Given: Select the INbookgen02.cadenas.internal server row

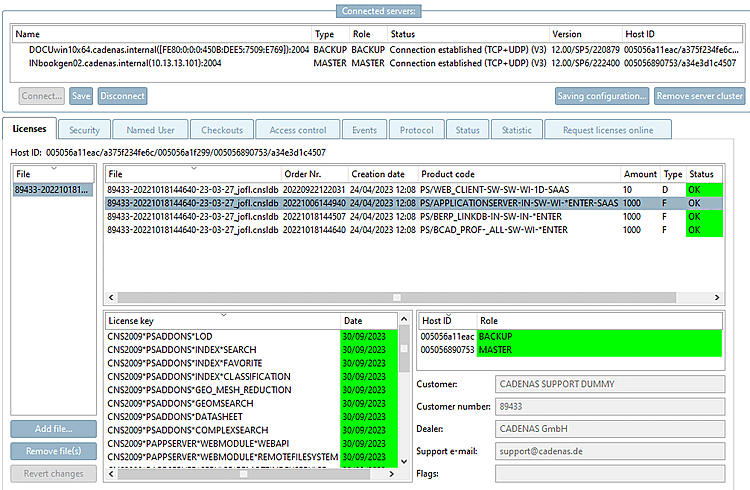Looking at the screenshot, I should pos(378,63).
